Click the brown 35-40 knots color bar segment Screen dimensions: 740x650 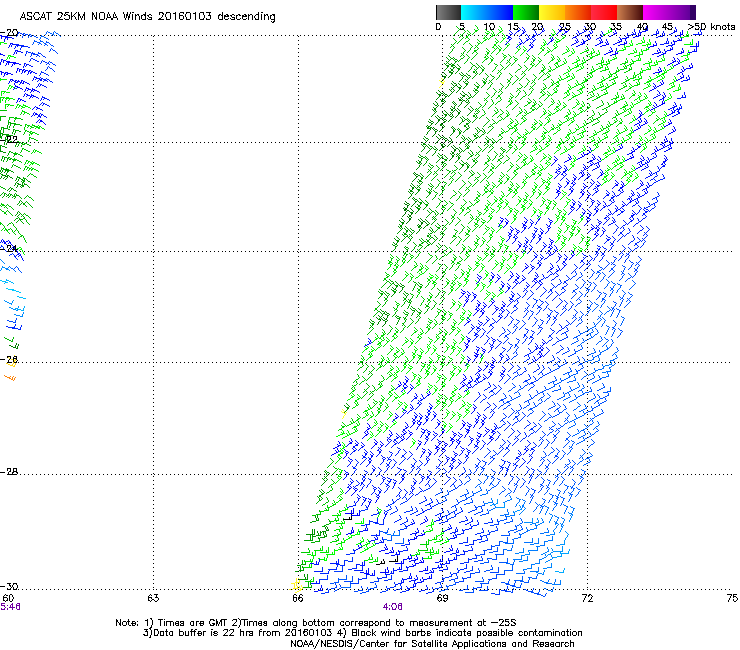tap(630, 12)
